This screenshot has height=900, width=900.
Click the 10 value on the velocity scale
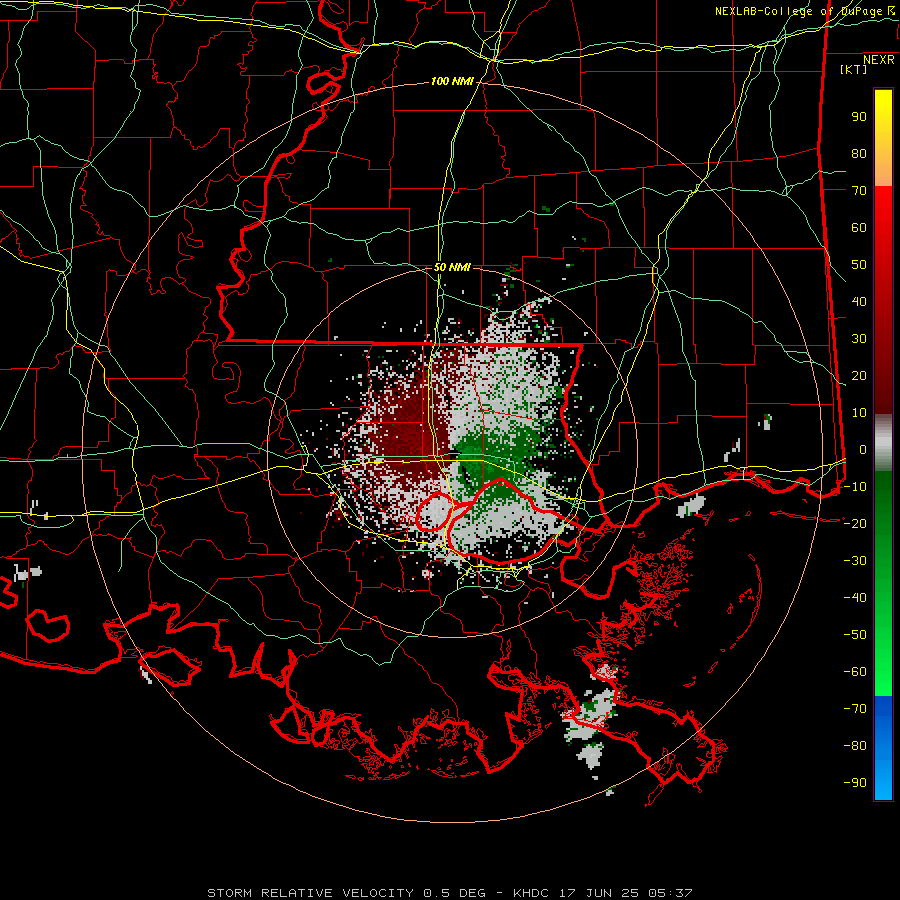[x=859, y=413]
